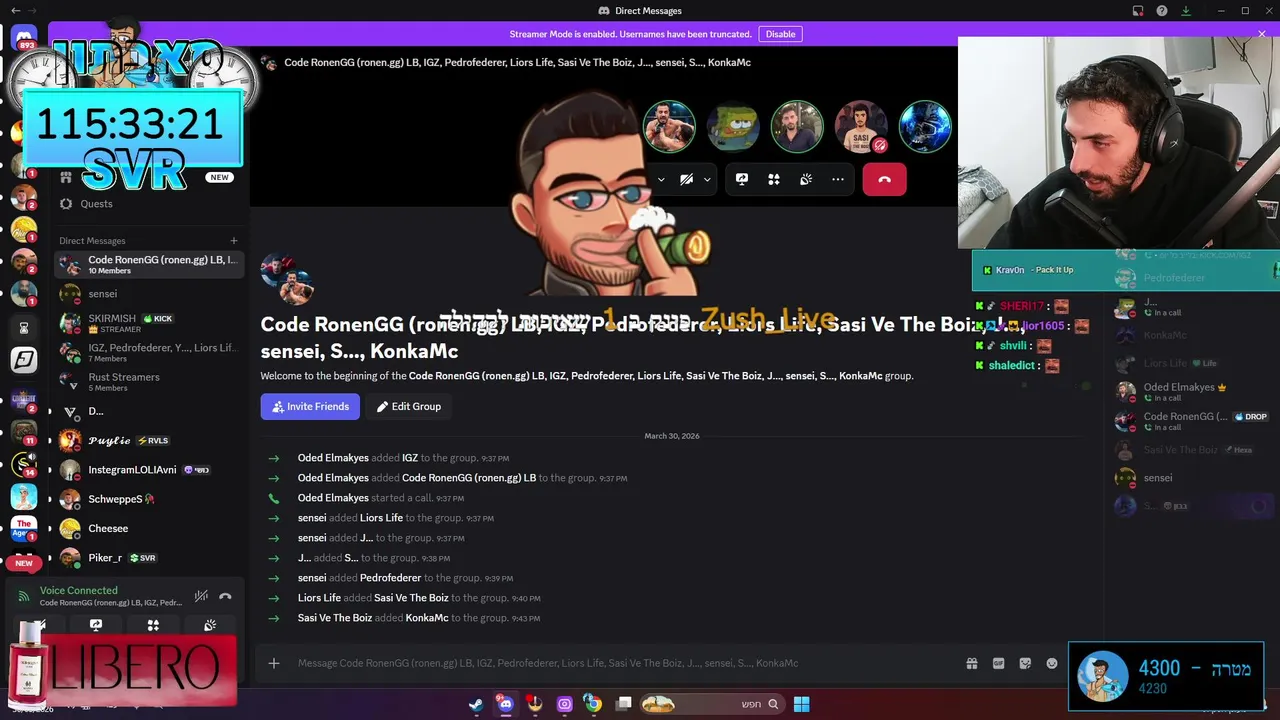Click Oded Elmakyes in members list

[x=1191, y=392]
